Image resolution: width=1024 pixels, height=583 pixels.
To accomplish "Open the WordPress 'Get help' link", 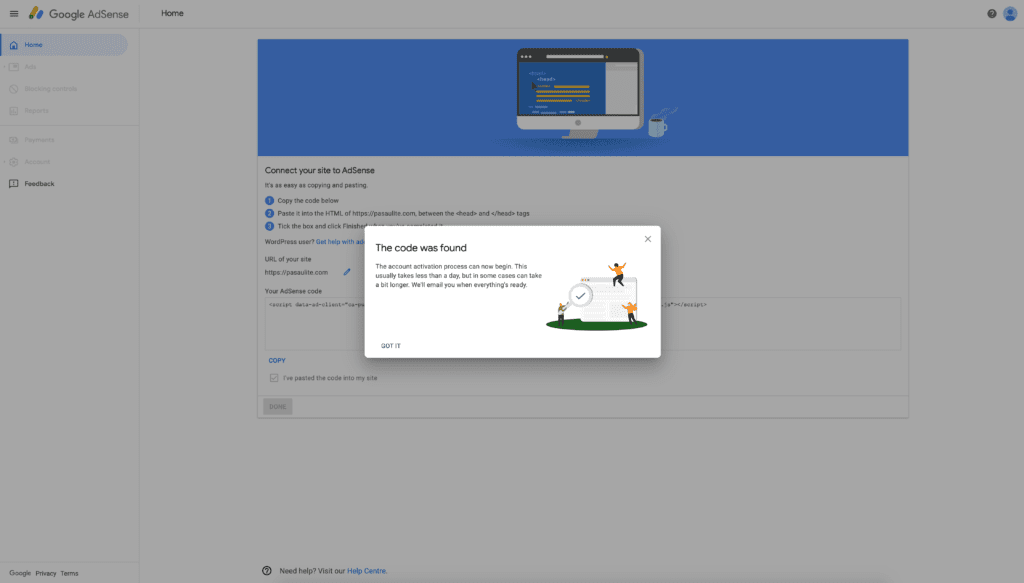I will [340, 242].
